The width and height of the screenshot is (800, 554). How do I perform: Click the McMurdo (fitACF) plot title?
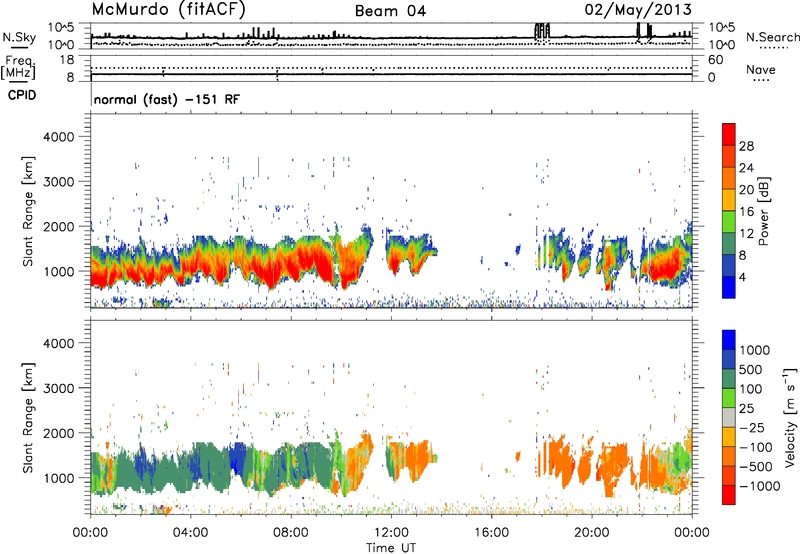click(168, 10)
